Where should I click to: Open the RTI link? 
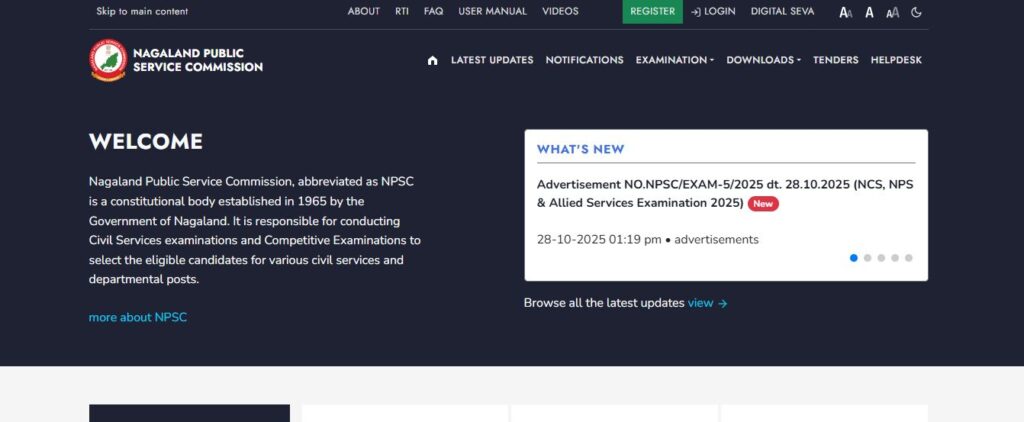(x=402, y=12)
